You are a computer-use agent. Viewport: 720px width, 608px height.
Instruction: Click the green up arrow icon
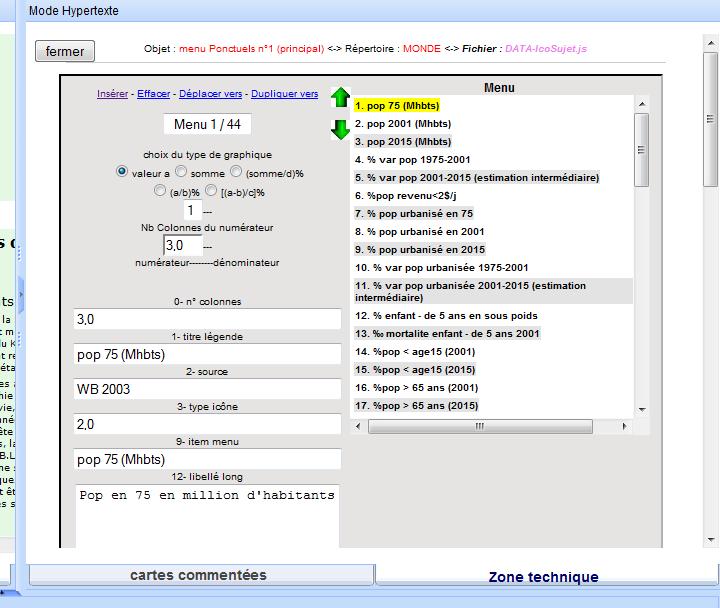click(x=340, y=97)
